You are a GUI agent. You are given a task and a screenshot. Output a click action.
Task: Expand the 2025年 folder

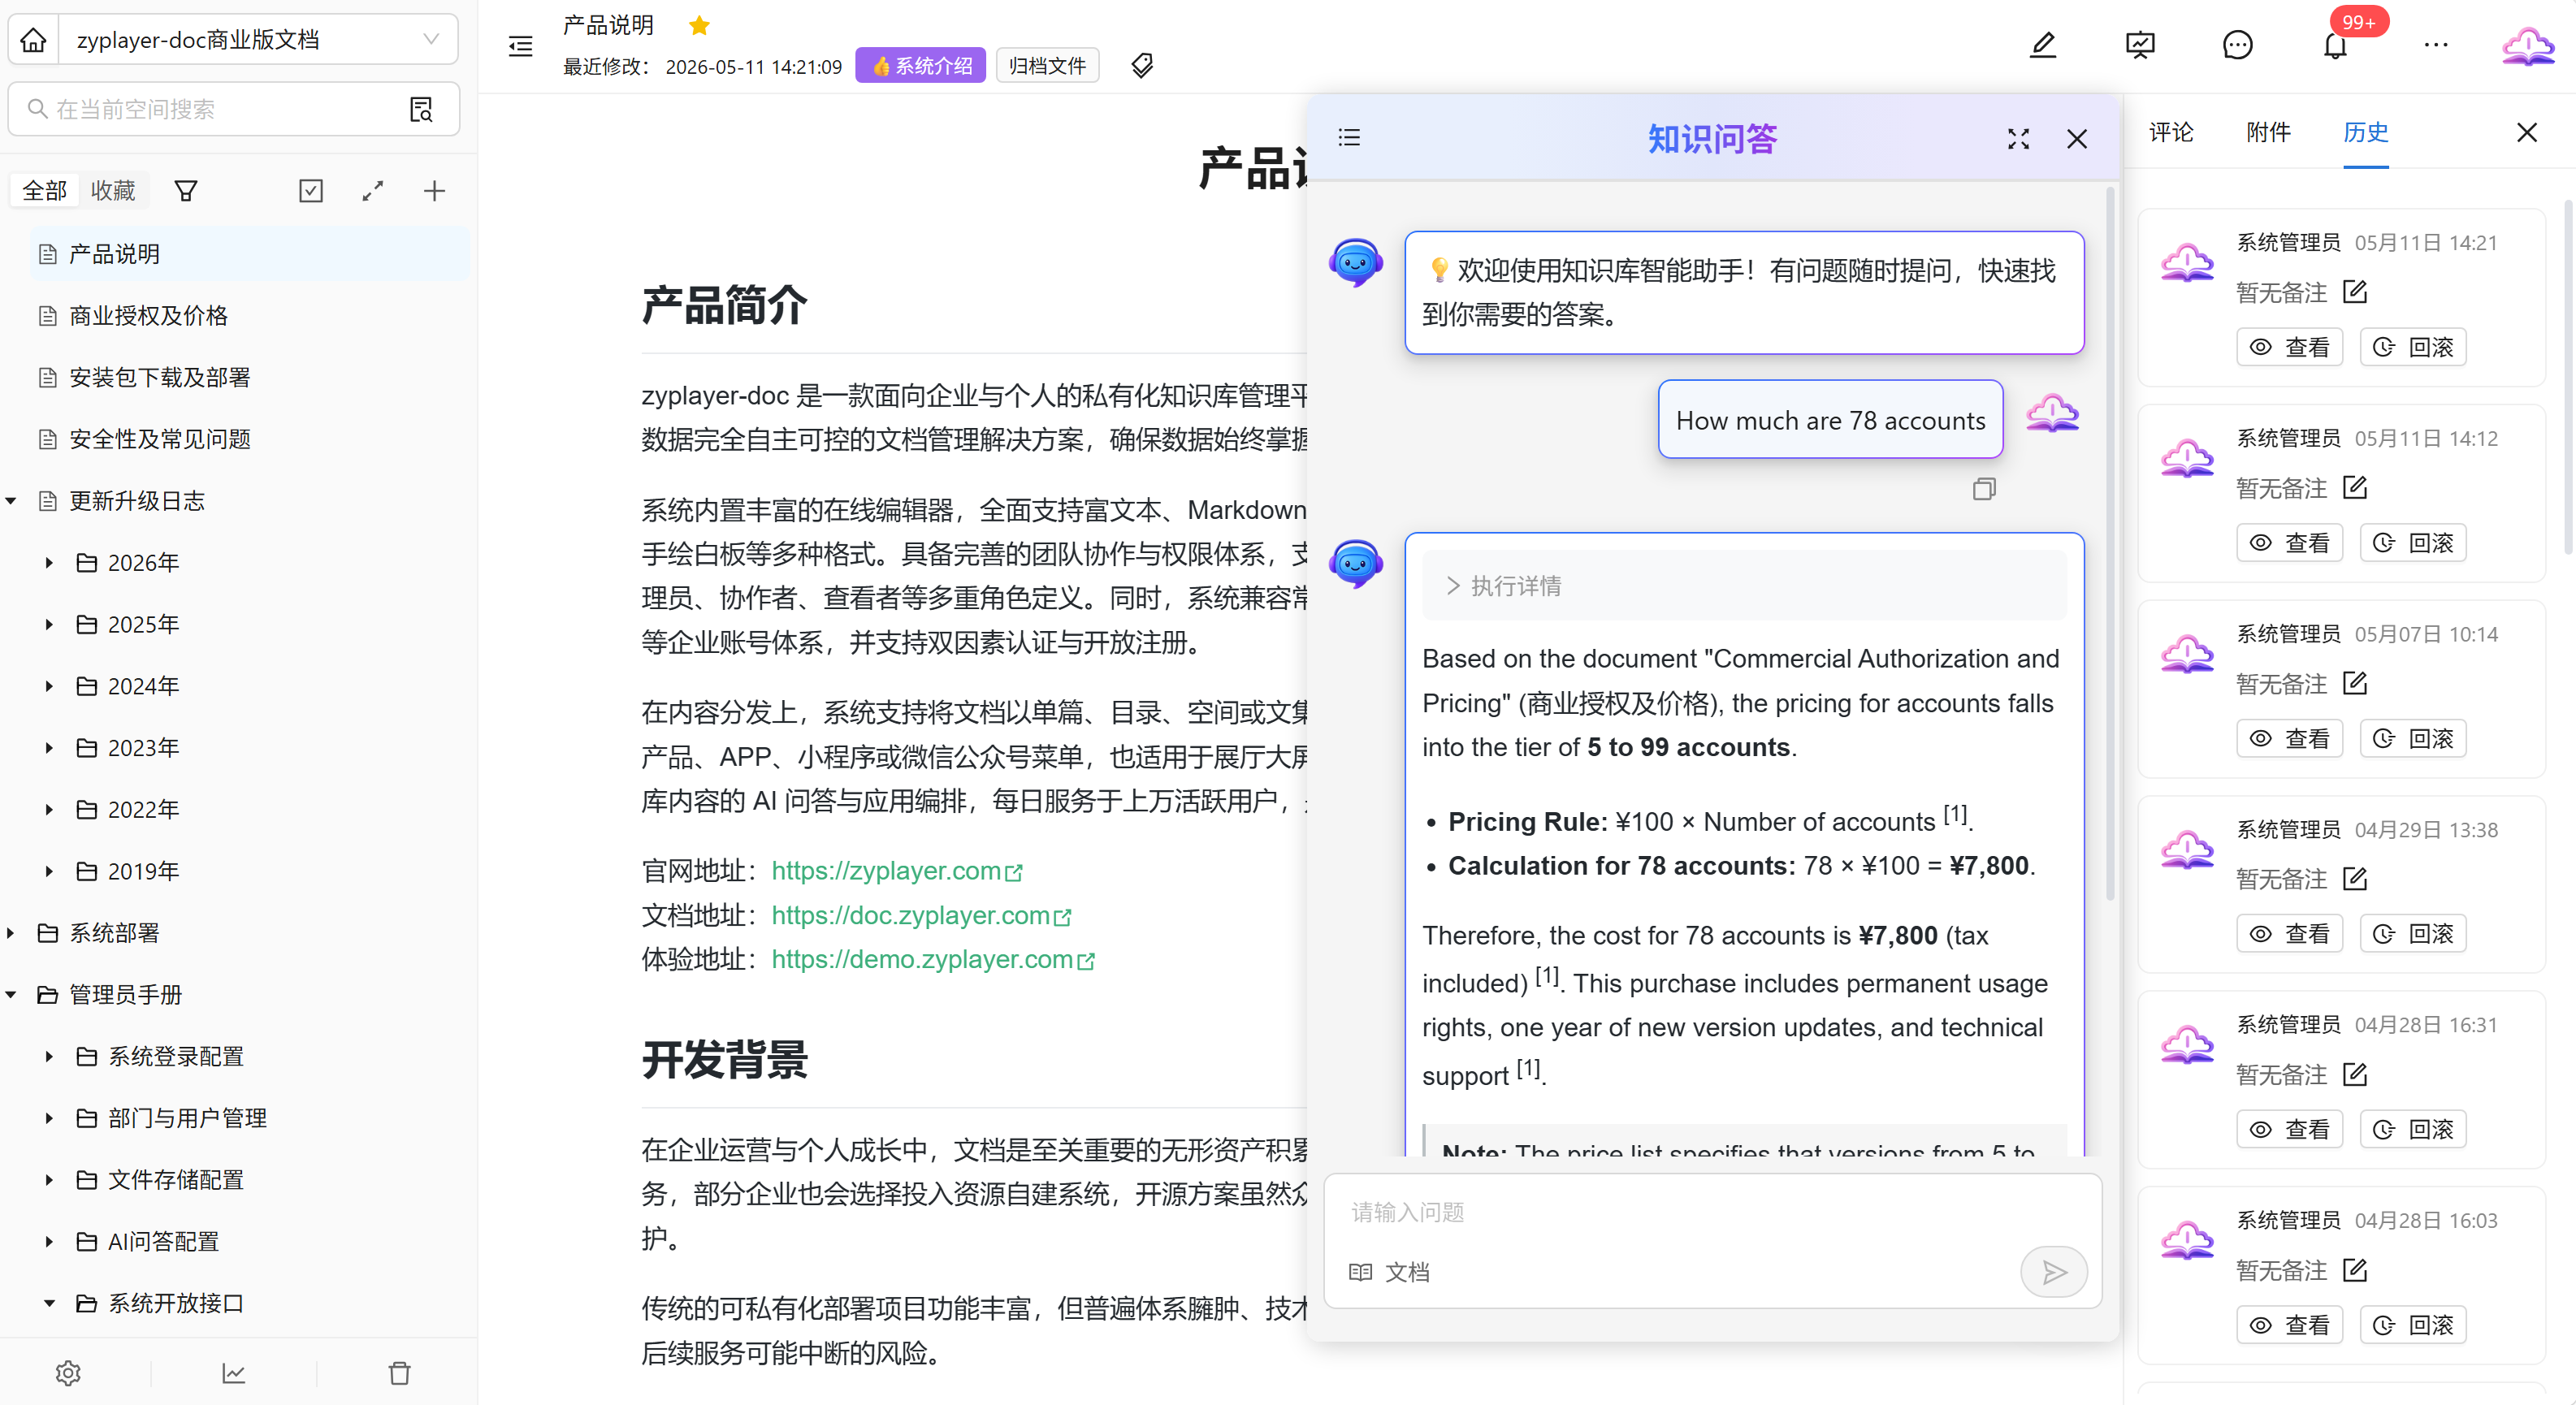(48, 624)
